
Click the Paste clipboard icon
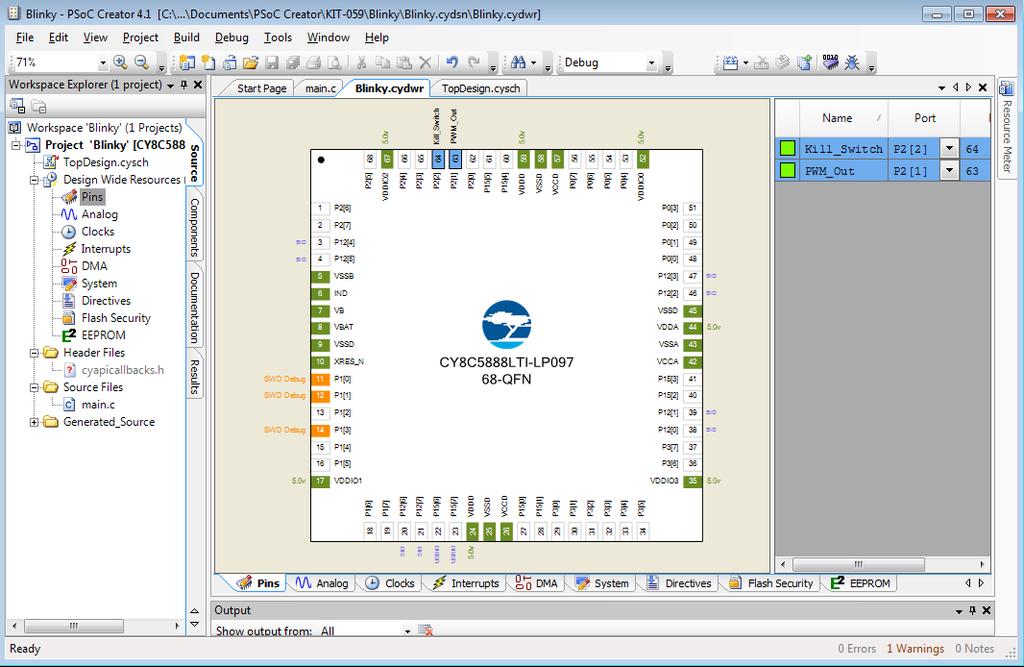[x=404, y=63]
